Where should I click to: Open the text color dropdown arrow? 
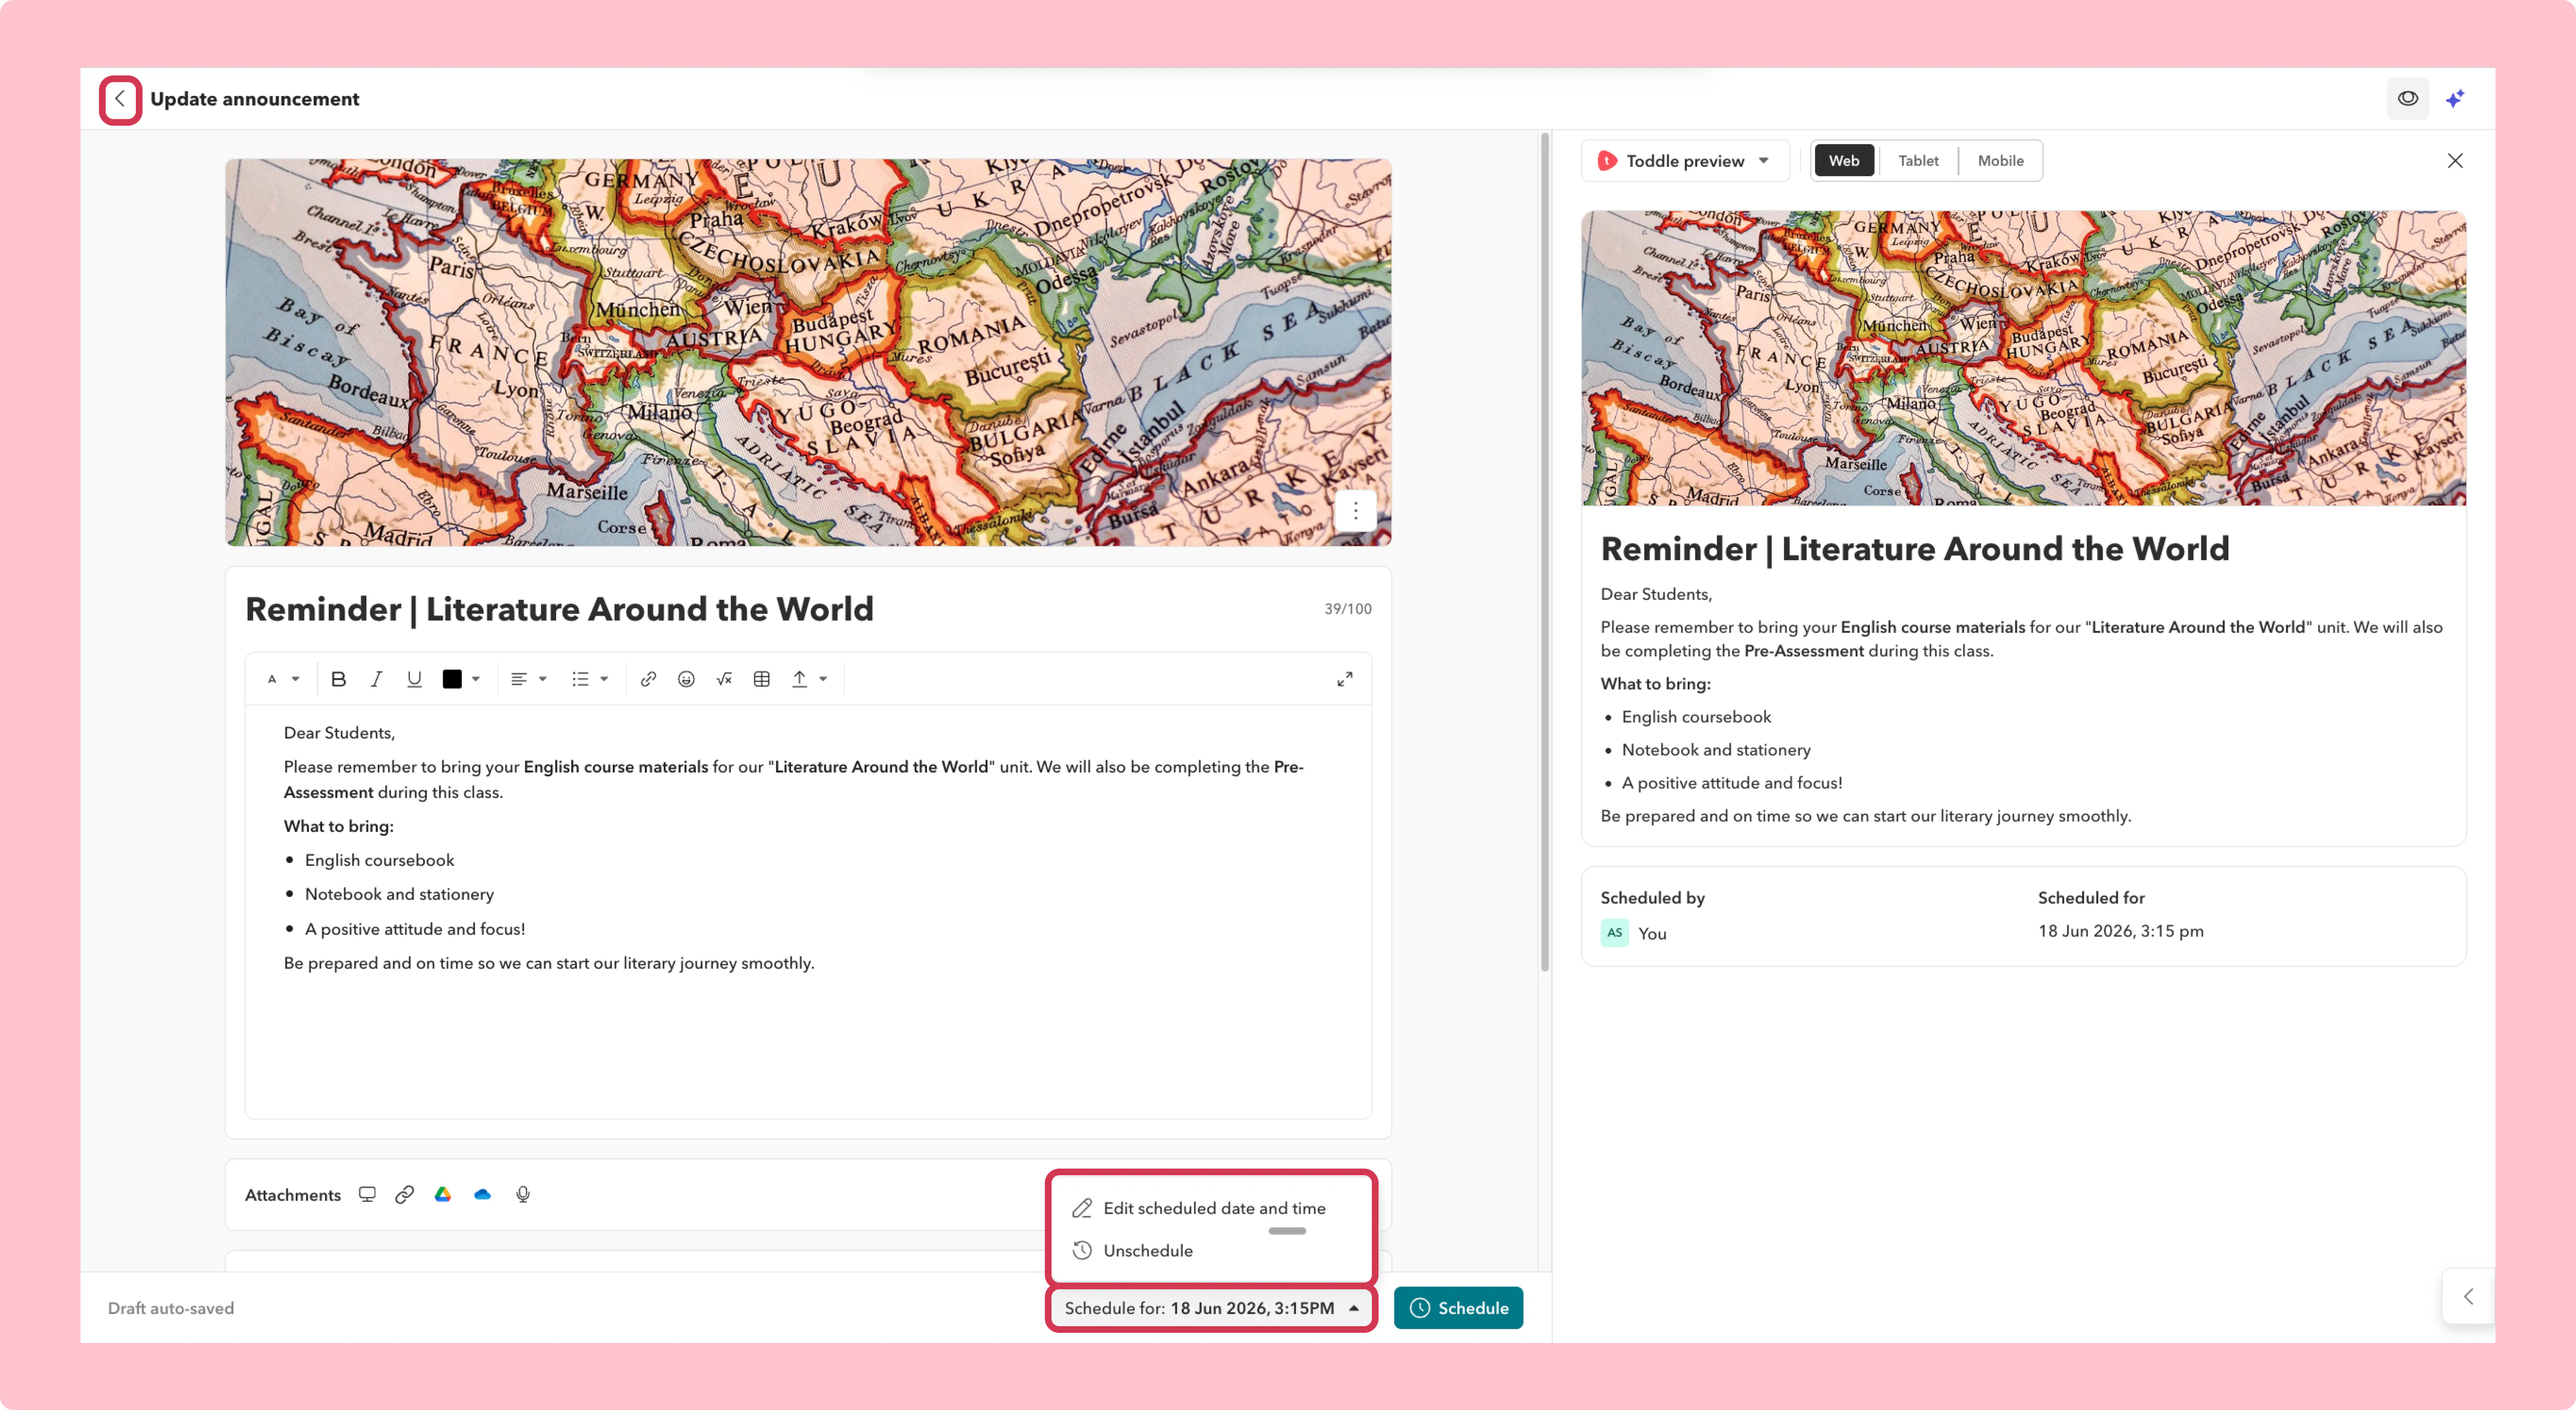(476, 679)
